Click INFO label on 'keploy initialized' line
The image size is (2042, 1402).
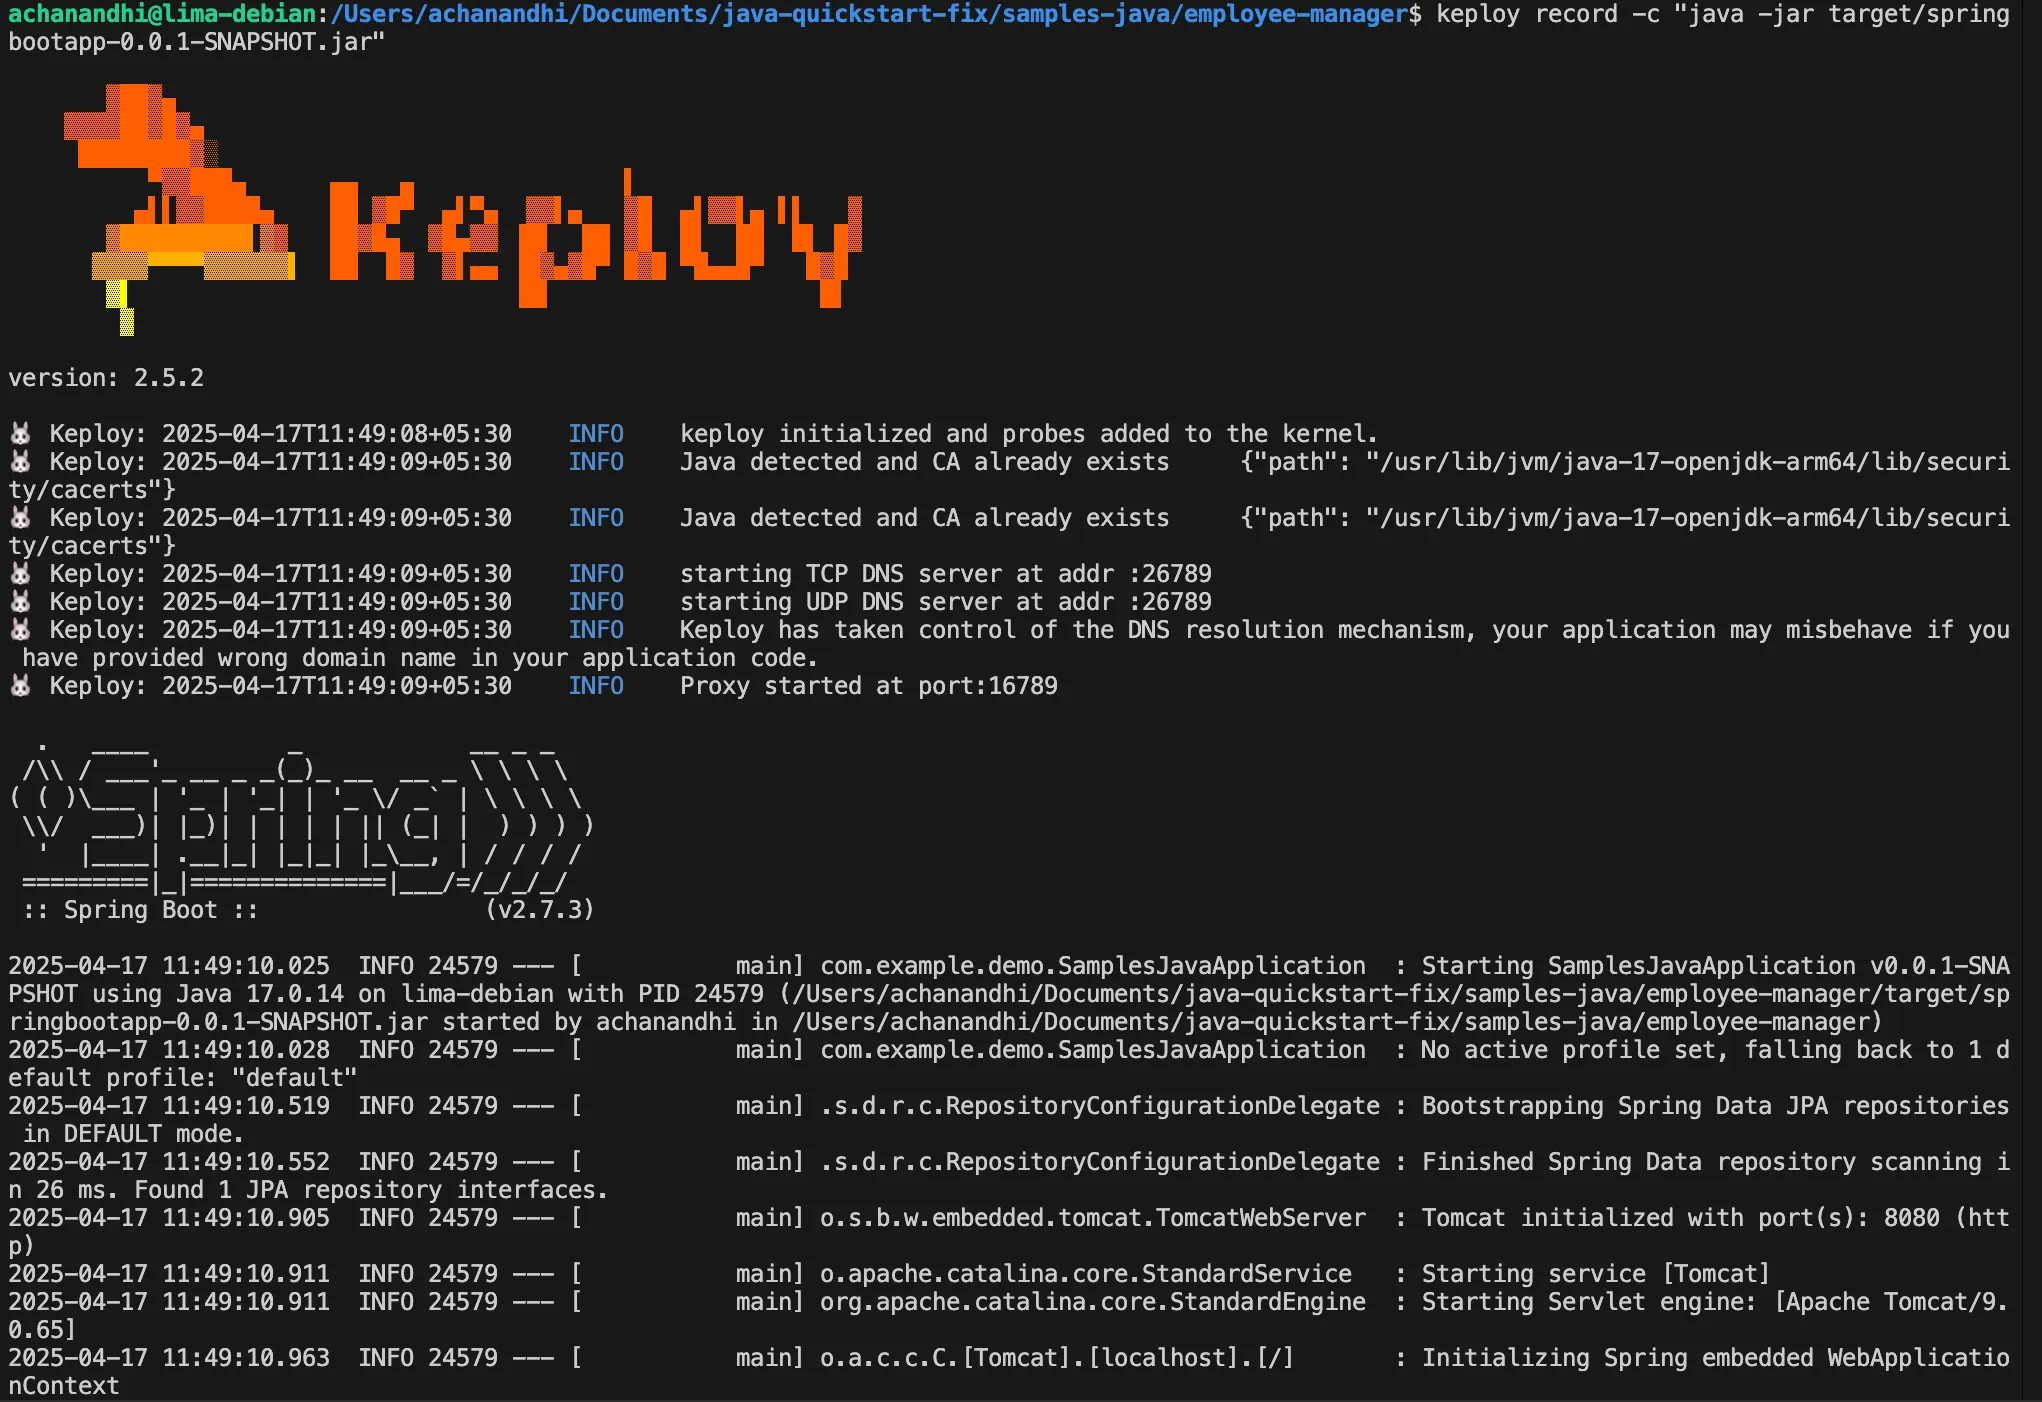point(596,434)
